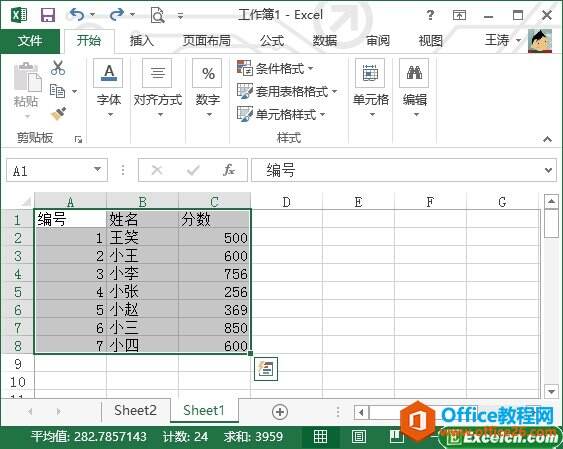Image resolution: width=563 pixels, height=449 pixels.
Task: Click the 平均值 status bar entry
Action: [89, 437]
